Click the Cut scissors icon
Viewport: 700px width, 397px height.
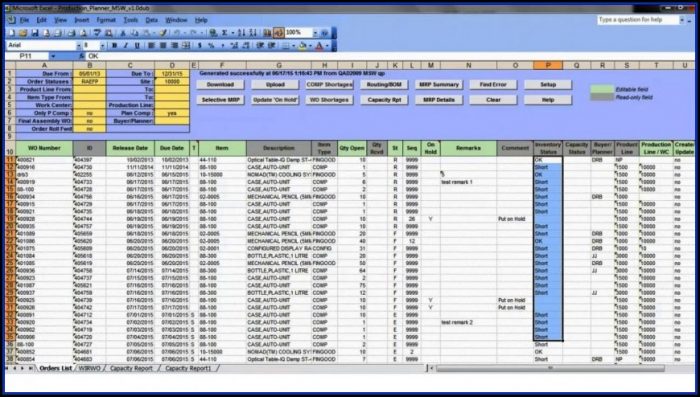[x=123, y=33]
